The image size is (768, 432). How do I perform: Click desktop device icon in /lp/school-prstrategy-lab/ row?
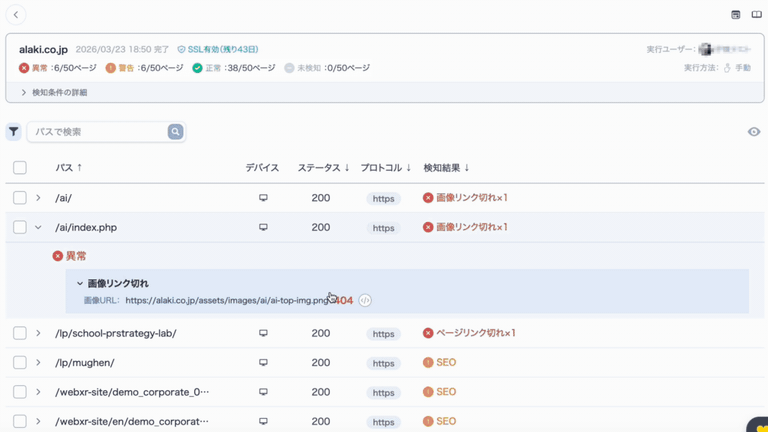coord(264,333)
